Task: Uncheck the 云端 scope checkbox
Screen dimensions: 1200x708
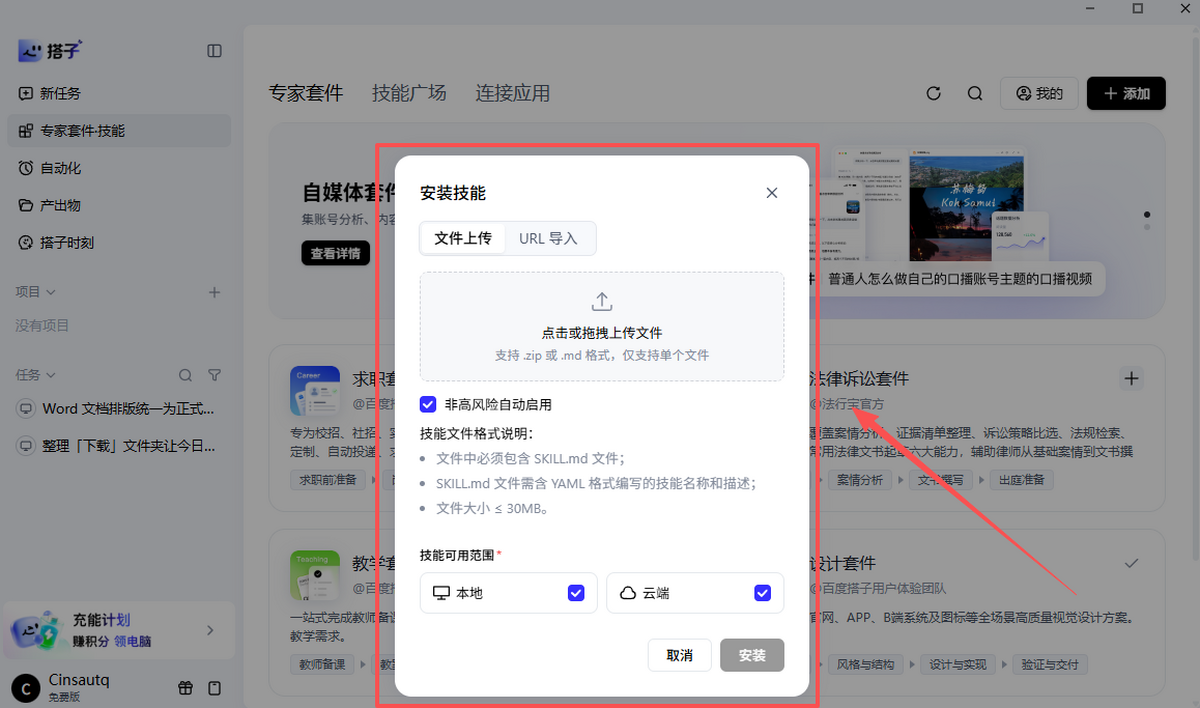Action: (x=763, y=593)
